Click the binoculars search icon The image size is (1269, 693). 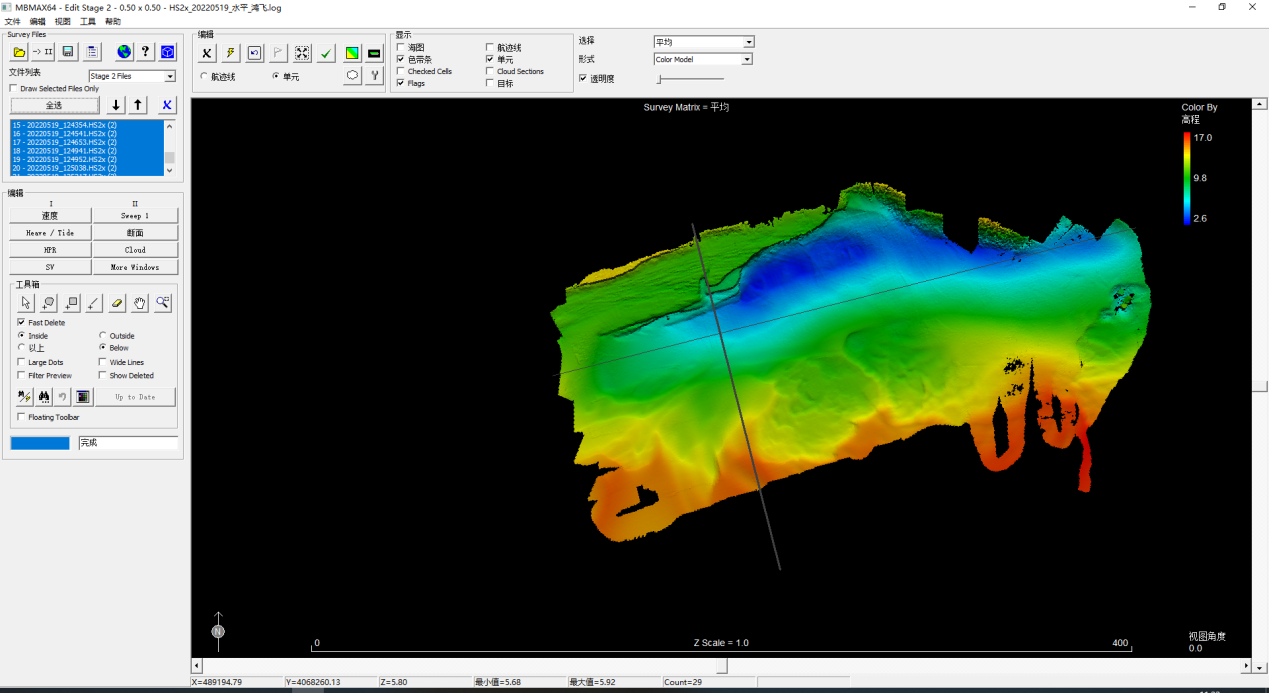coord(44,397)
